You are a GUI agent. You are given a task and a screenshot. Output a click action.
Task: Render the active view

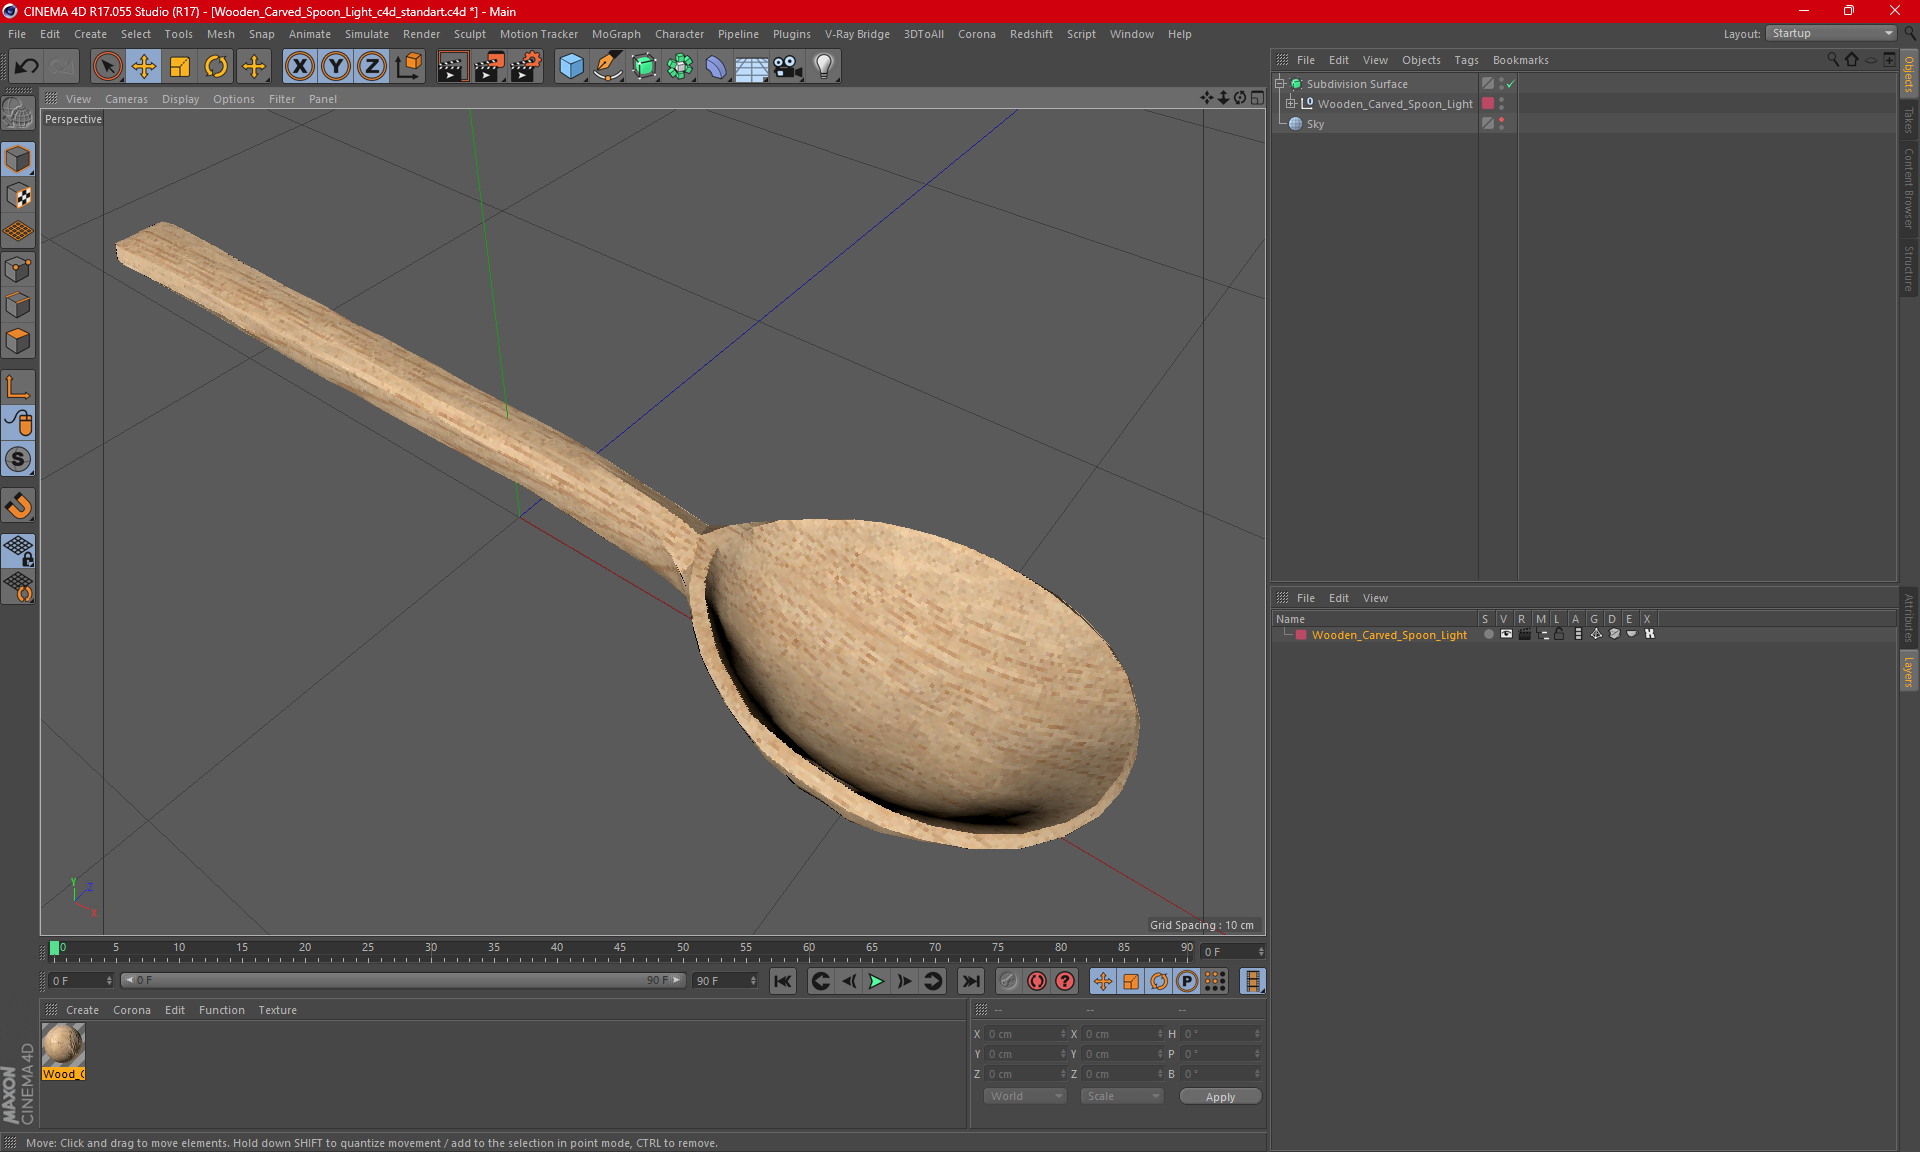452,67
